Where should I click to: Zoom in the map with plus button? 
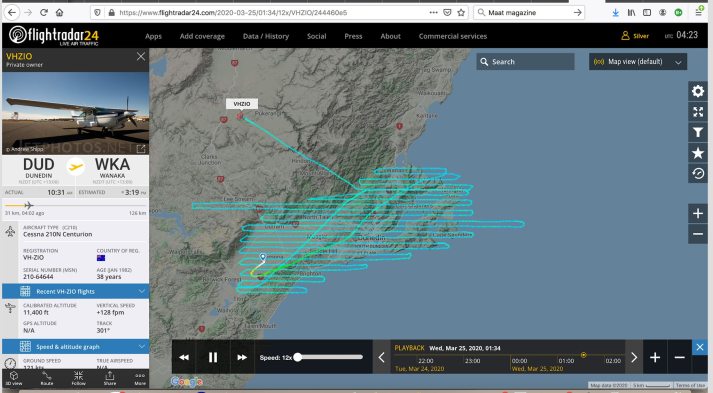698,213
